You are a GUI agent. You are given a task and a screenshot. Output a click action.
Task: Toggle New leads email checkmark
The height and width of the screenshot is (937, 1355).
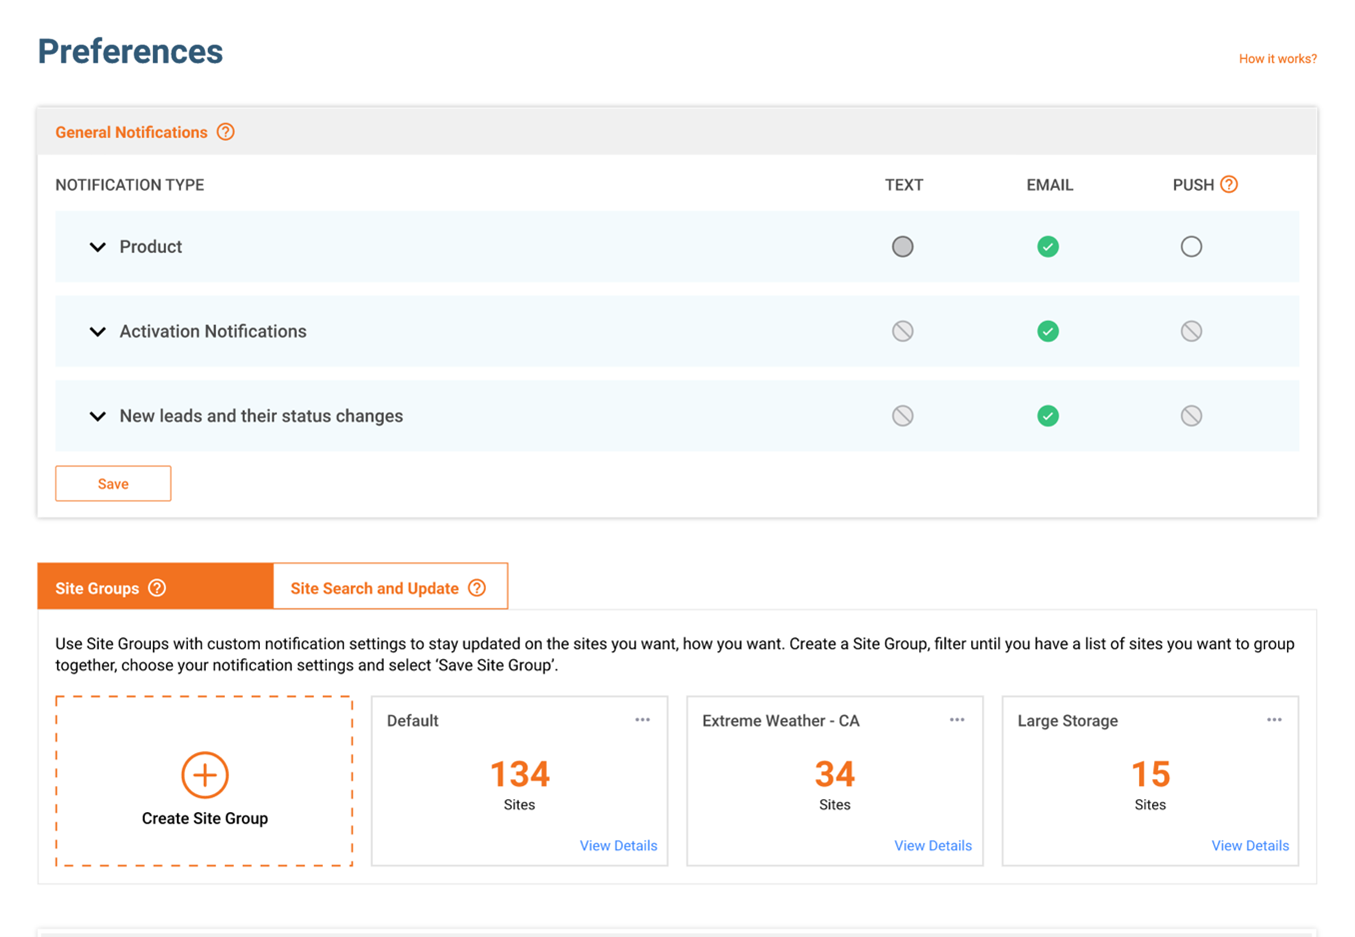1048,416
